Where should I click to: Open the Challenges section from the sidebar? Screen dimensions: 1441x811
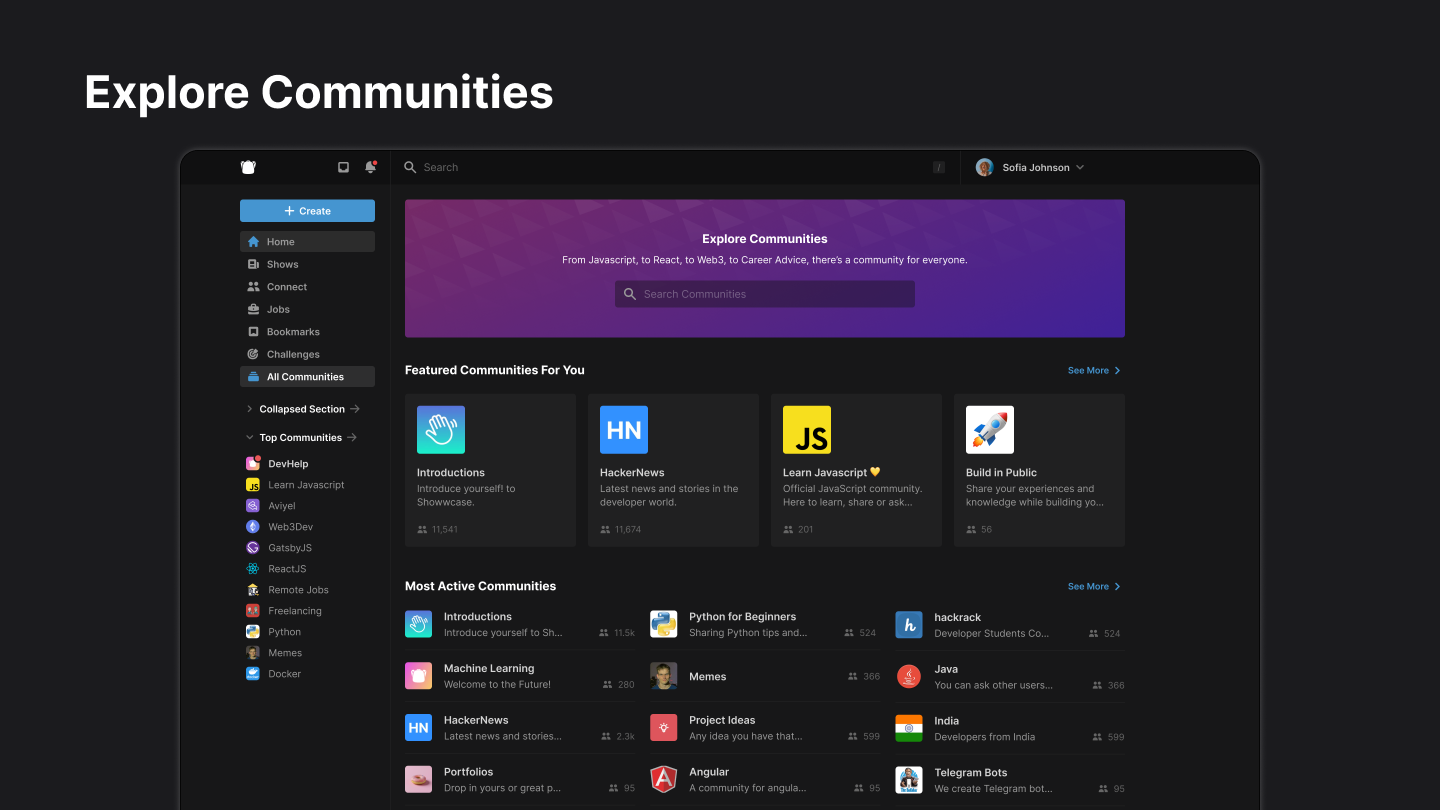tap(291, 353)
